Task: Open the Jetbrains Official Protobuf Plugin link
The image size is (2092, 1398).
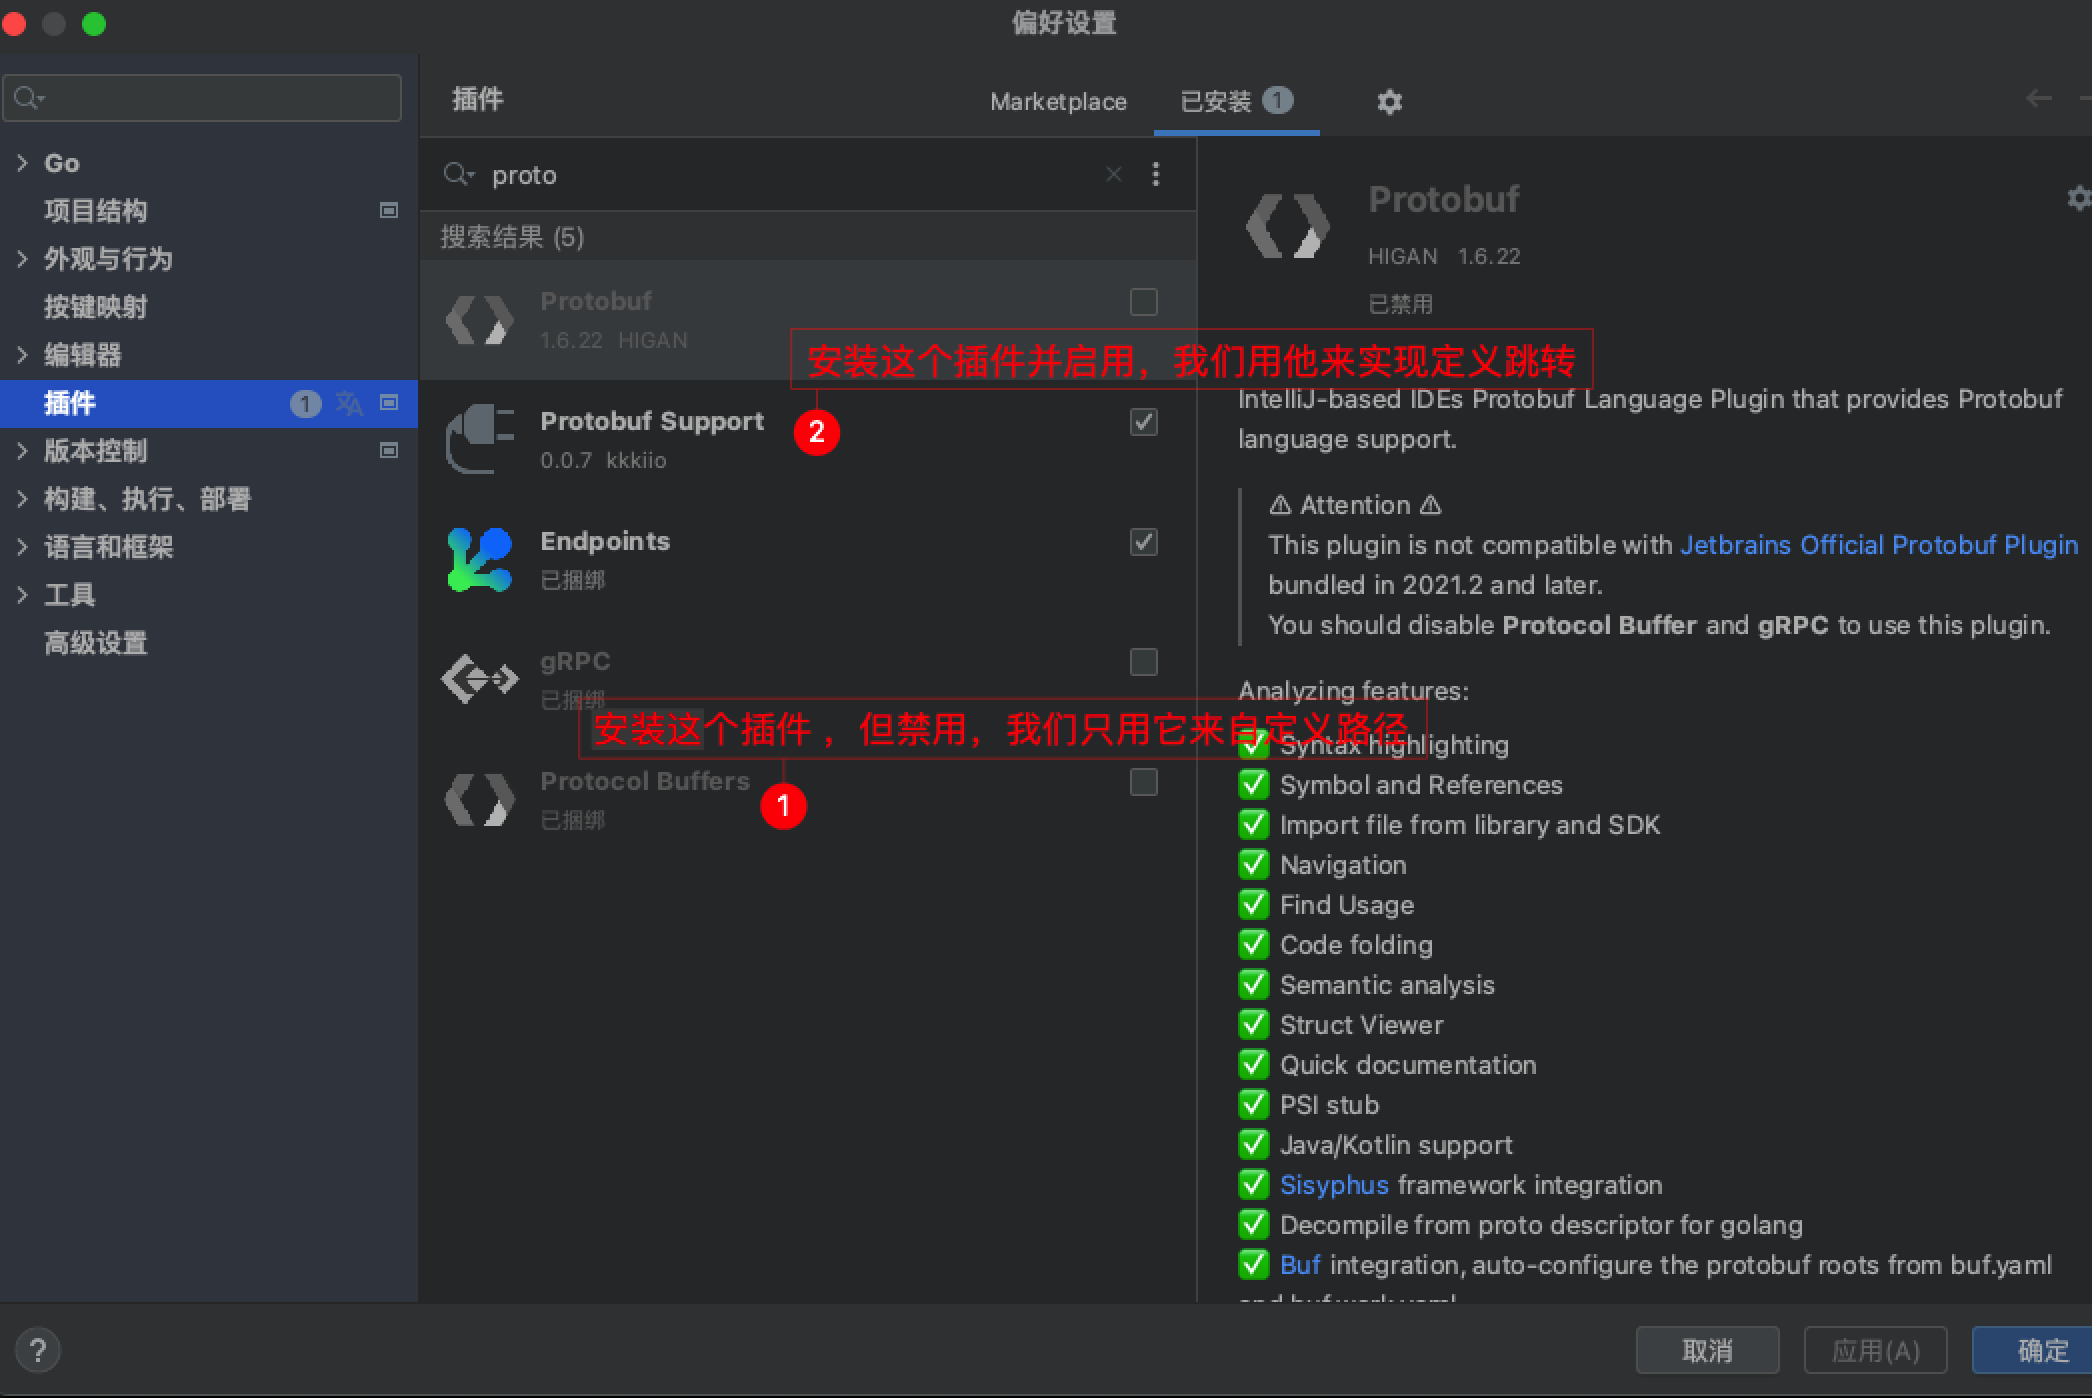Action: point(1878,545)
